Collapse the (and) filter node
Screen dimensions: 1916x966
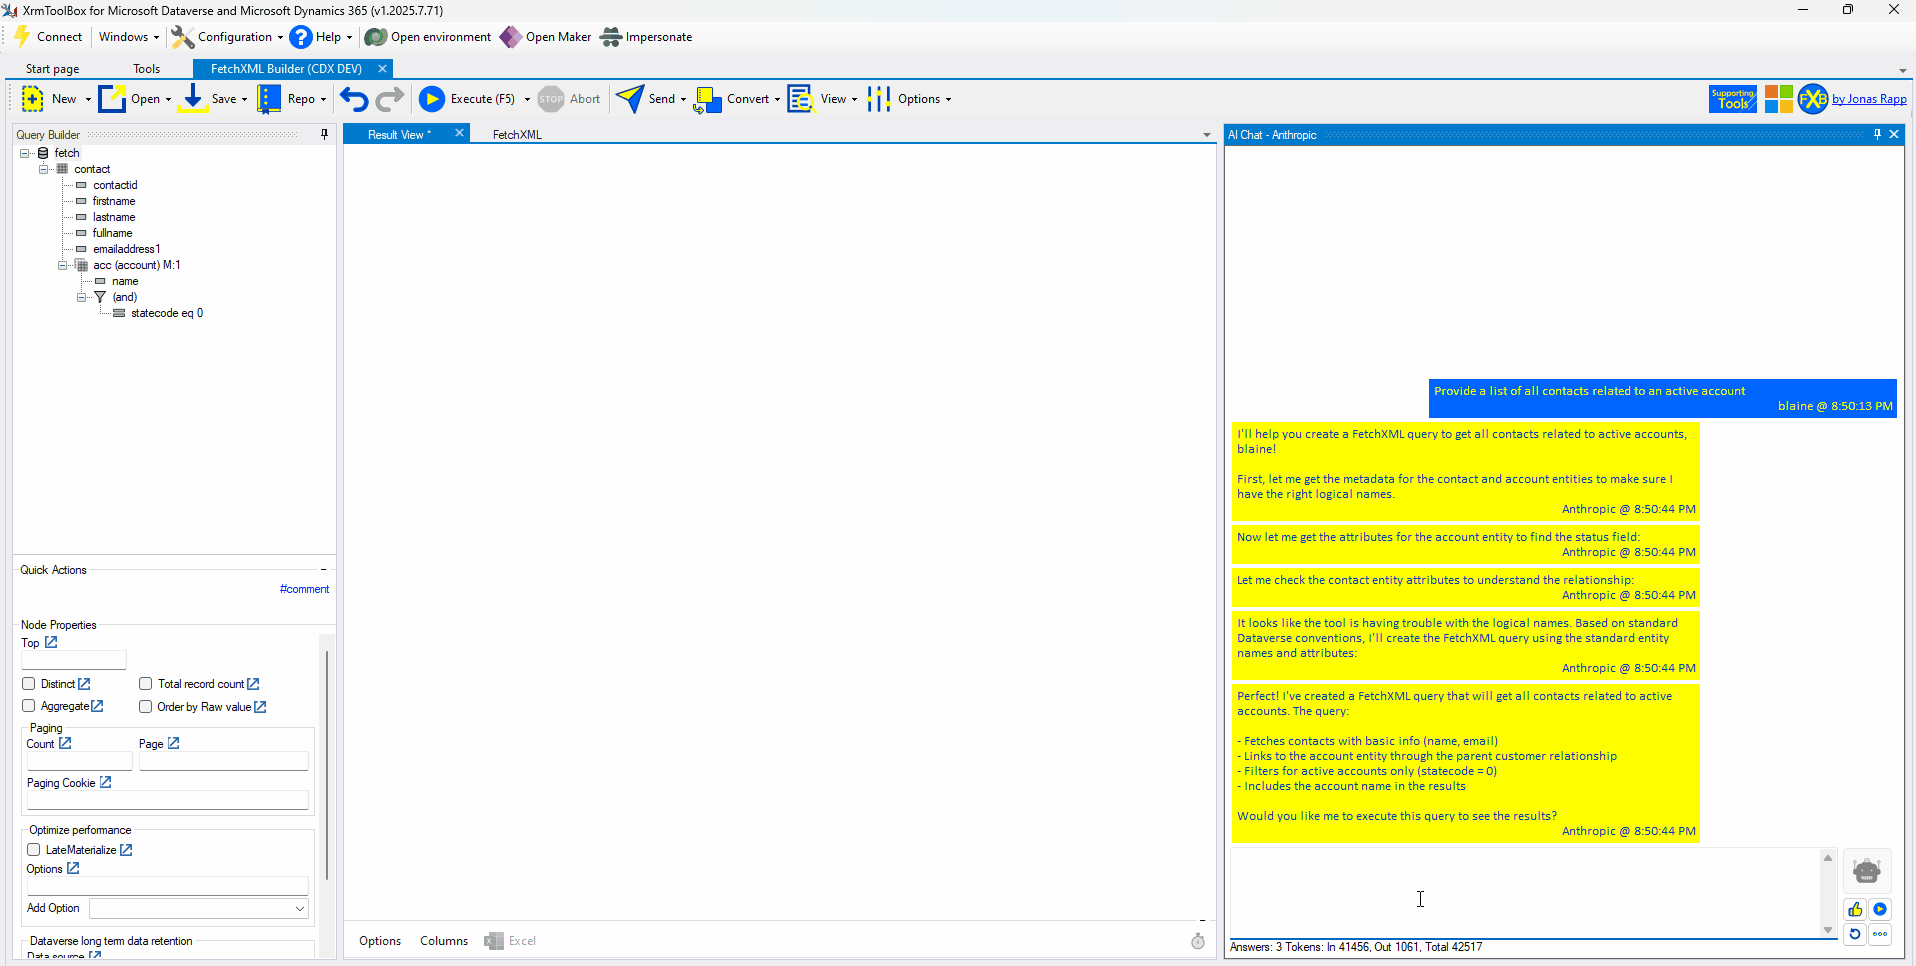click(82, 297)
